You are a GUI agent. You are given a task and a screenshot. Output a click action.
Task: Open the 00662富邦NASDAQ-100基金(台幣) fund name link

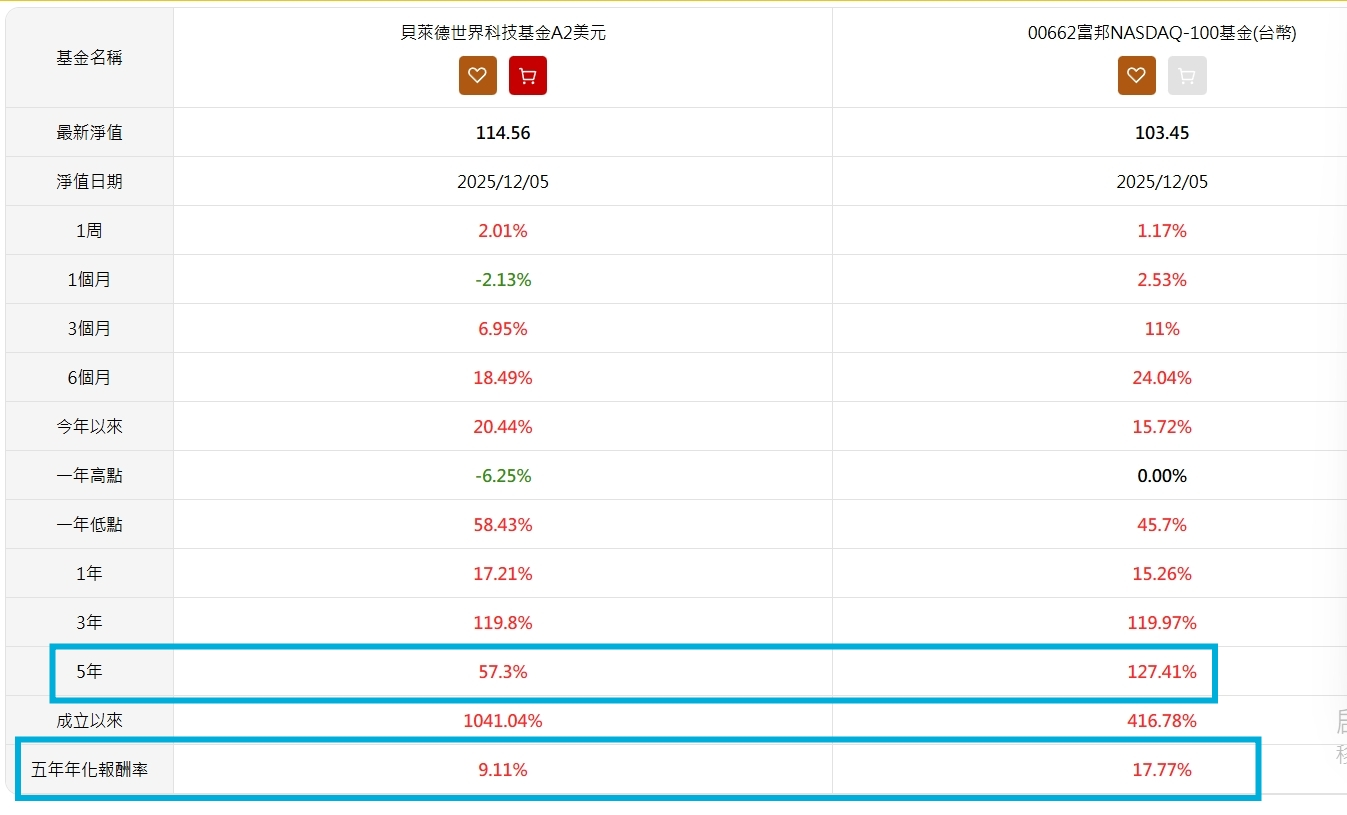1162,33
